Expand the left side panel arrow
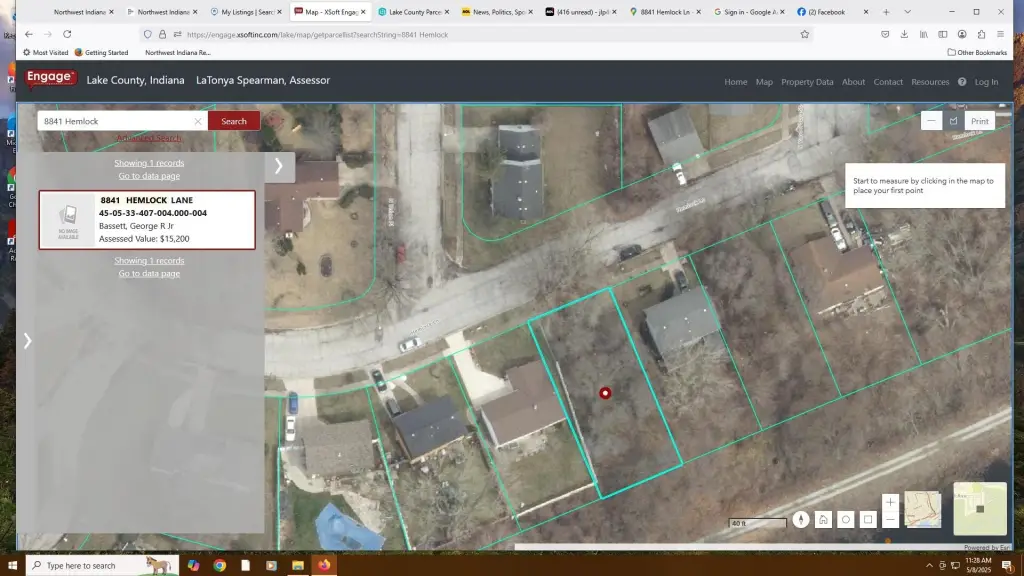 [27, 341]
